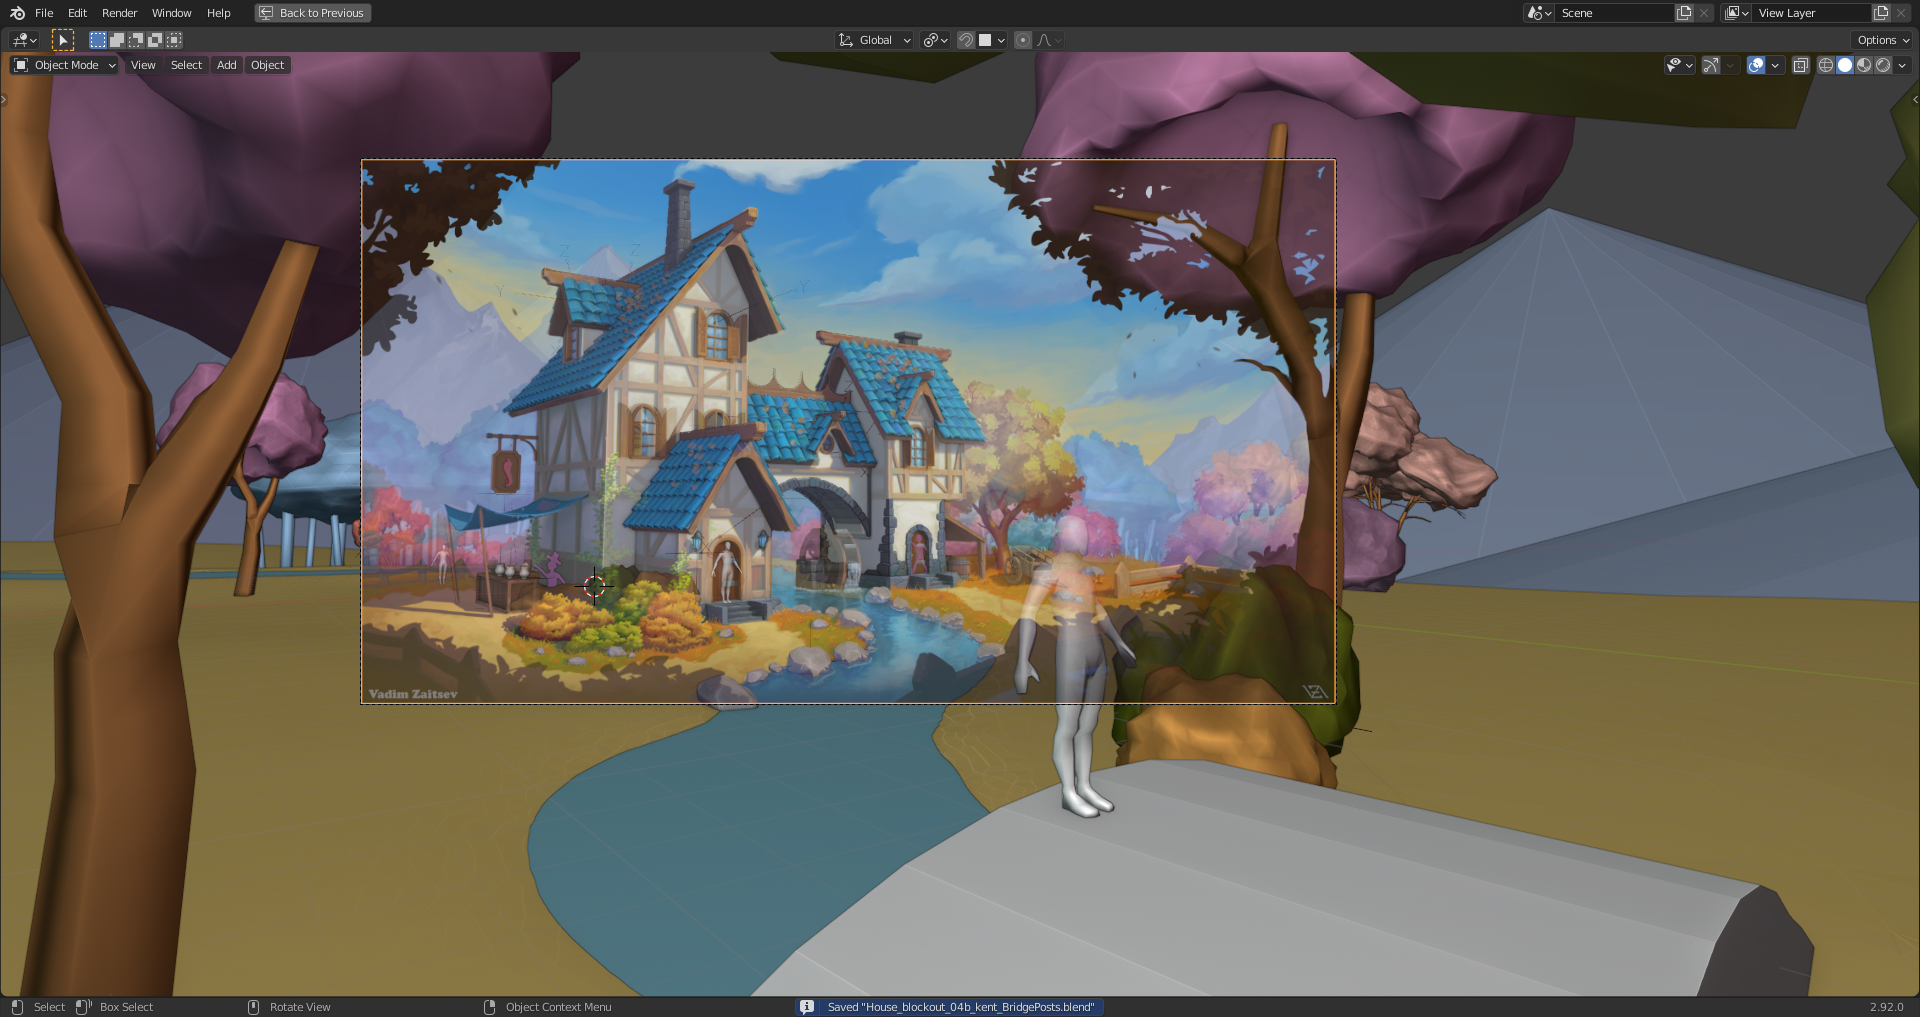
Task: Open the viewport View menu
Action: (x=143, y=65)
